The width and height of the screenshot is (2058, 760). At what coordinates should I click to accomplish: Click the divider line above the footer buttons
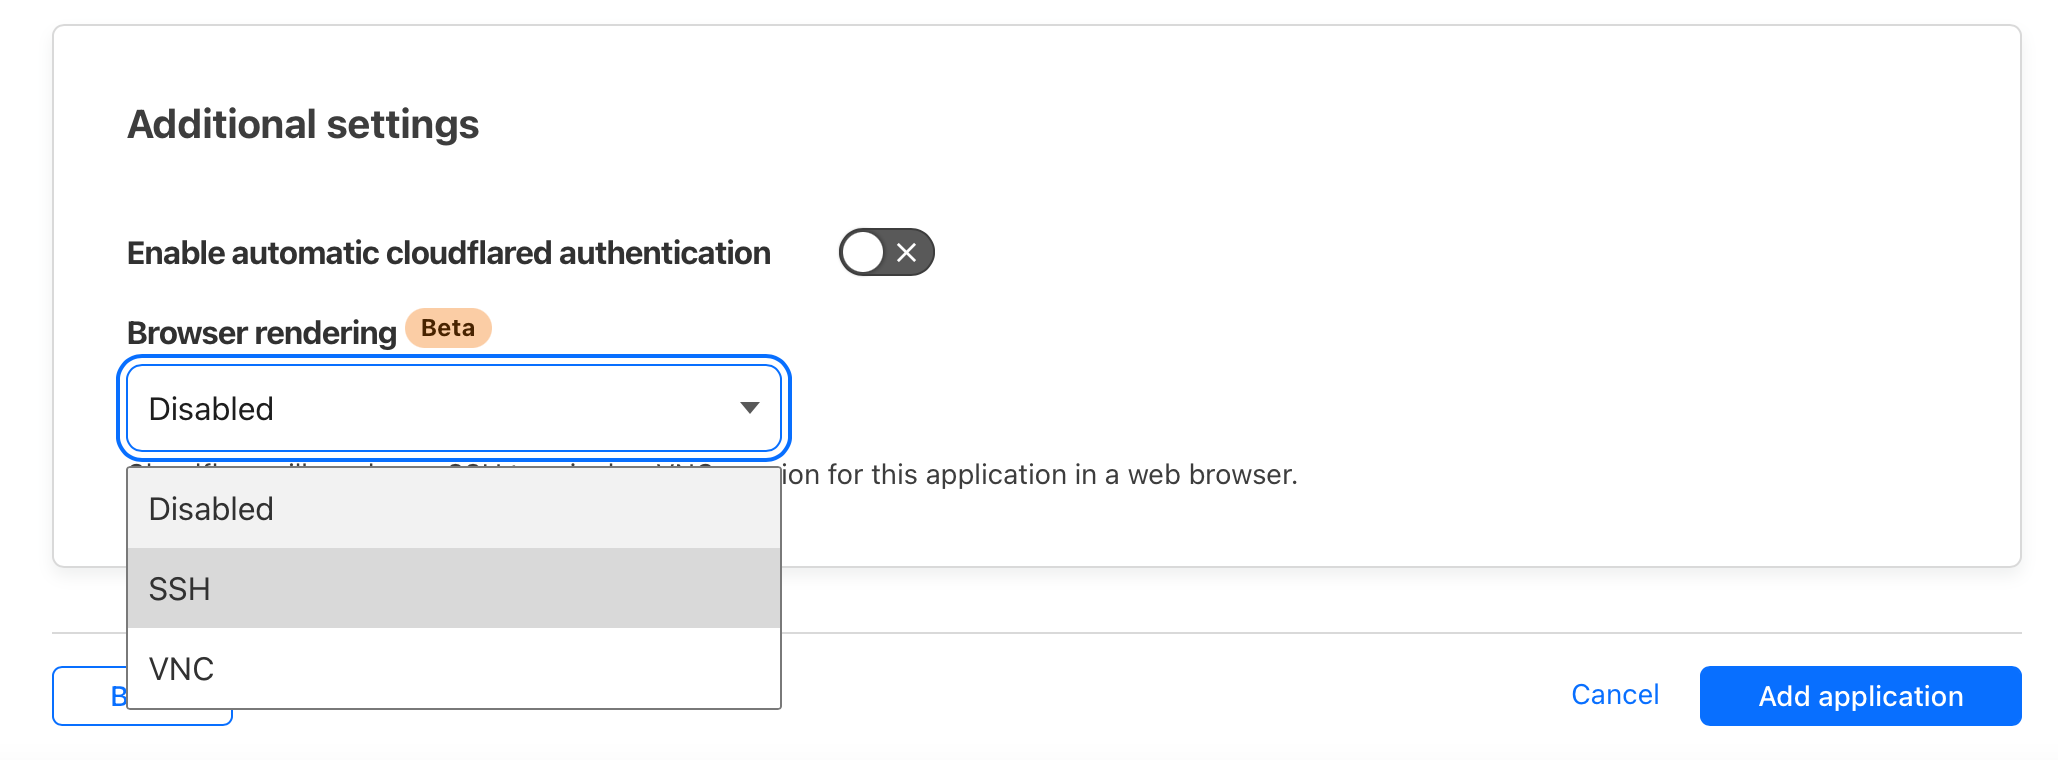(x=1200, y=633)
